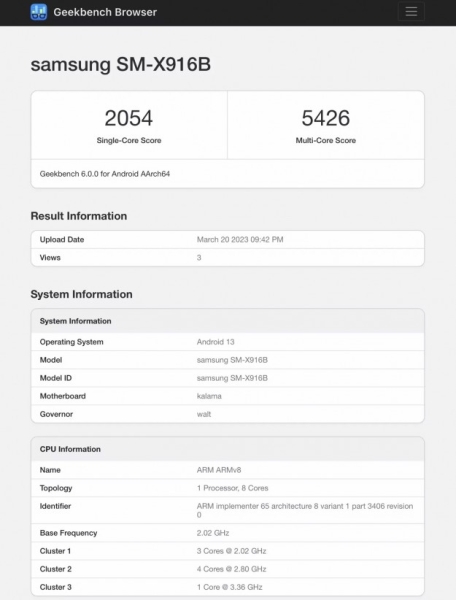Click the Governor label

tap(56, 414)
